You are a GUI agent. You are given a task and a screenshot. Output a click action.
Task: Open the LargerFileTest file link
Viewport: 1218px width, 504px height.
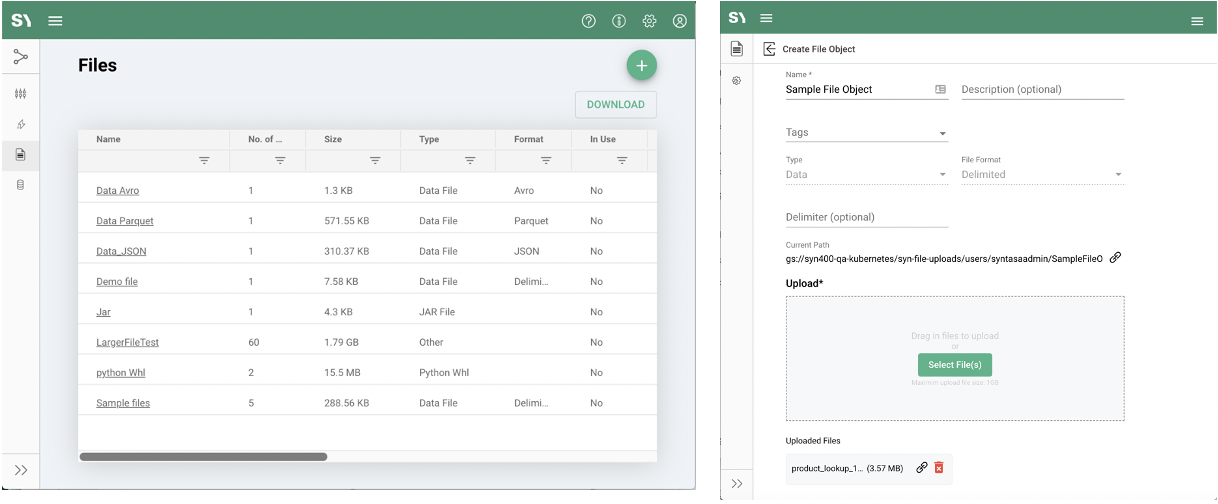(x=127, y=343)
